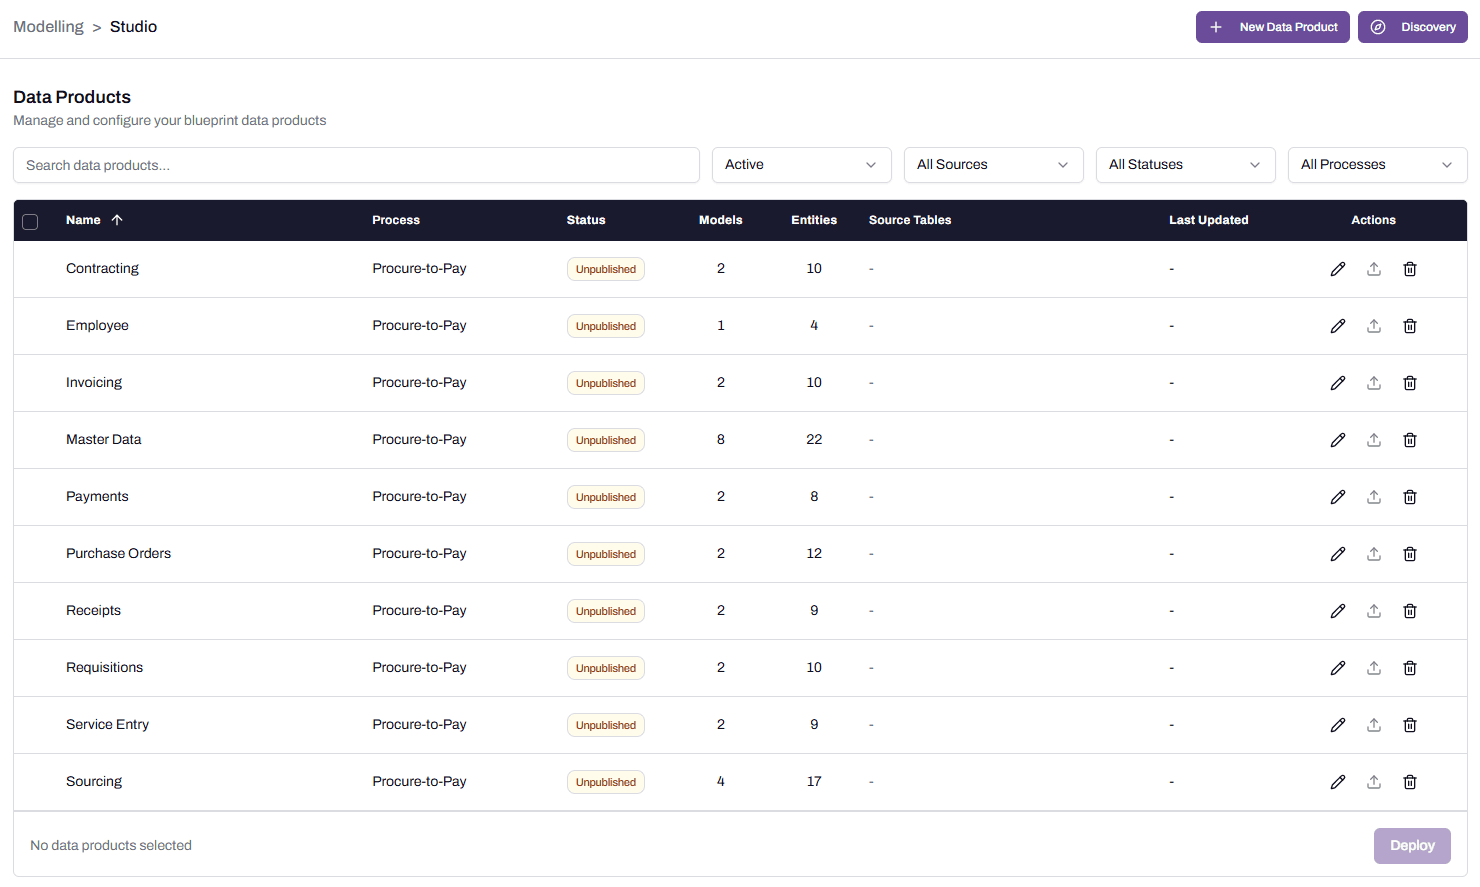Click Unpublished badge in Sourcing row
1480x887 pixels.
[x=606, y=782]
